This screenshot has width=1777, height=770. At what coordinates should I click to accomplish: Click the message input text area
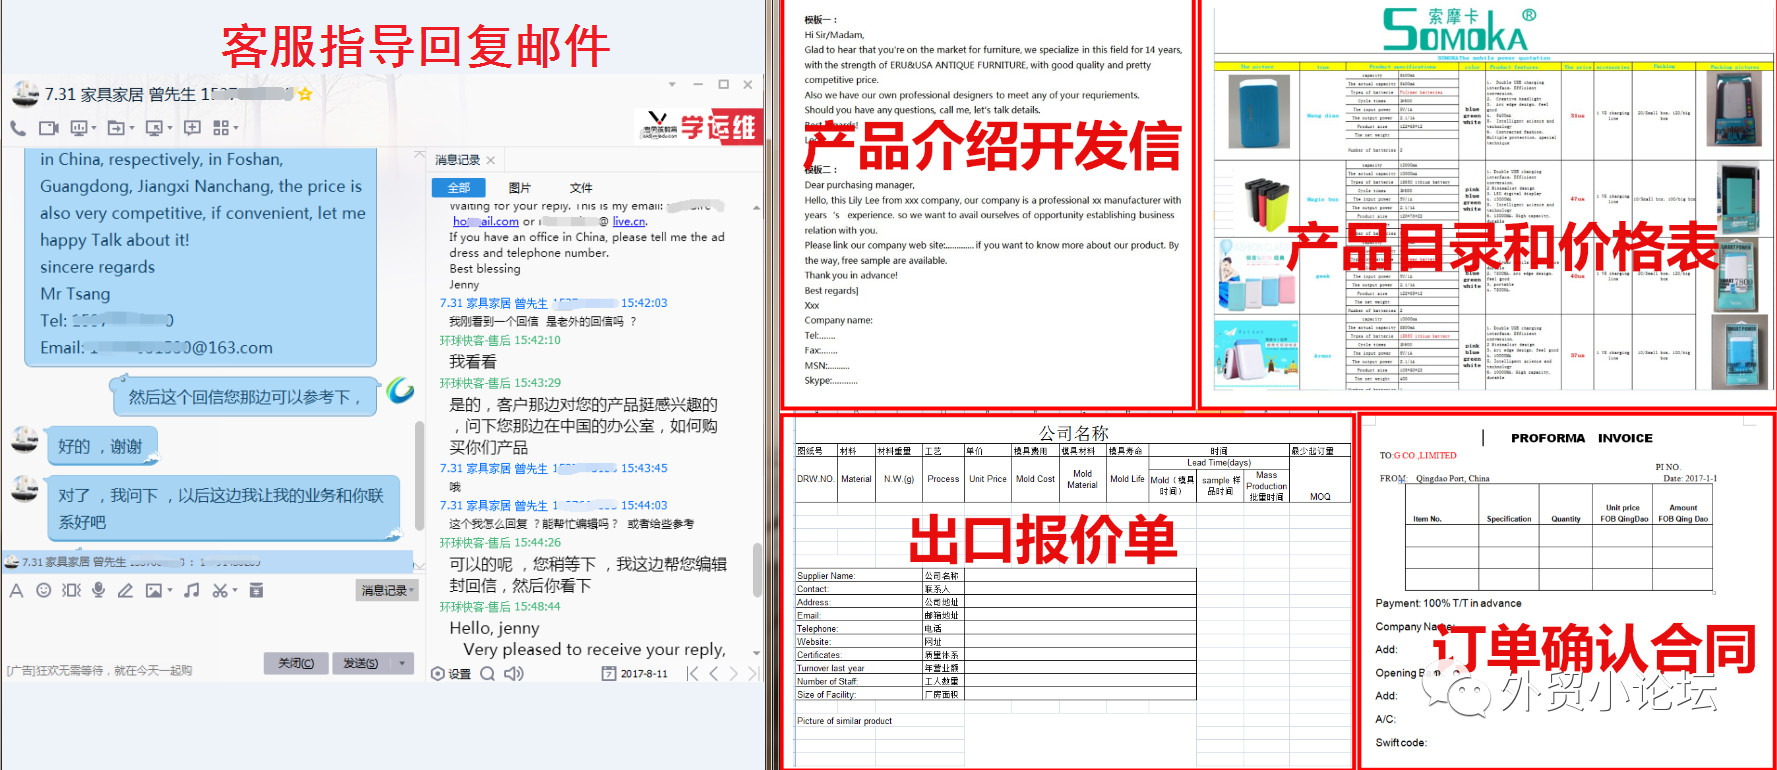pyautogui.click(x=210, y=628)
